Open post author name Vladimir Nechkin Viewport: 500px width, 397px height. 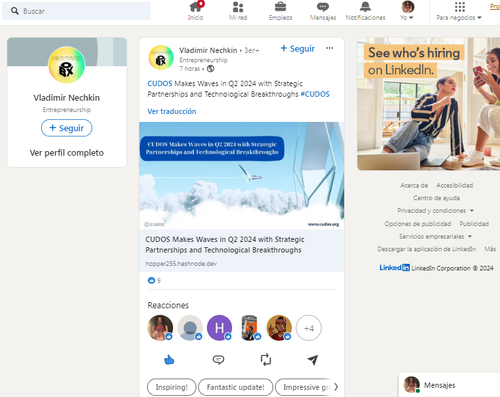[x=208, y=50]
